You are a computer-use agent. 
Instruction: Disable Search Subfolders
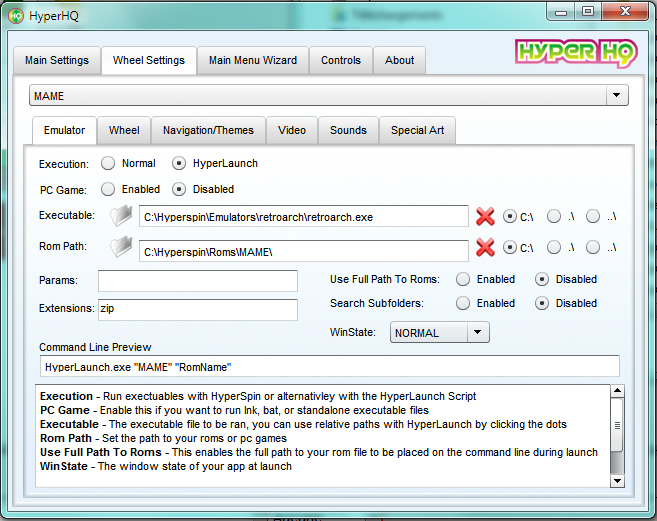click(x=542, y=303)
